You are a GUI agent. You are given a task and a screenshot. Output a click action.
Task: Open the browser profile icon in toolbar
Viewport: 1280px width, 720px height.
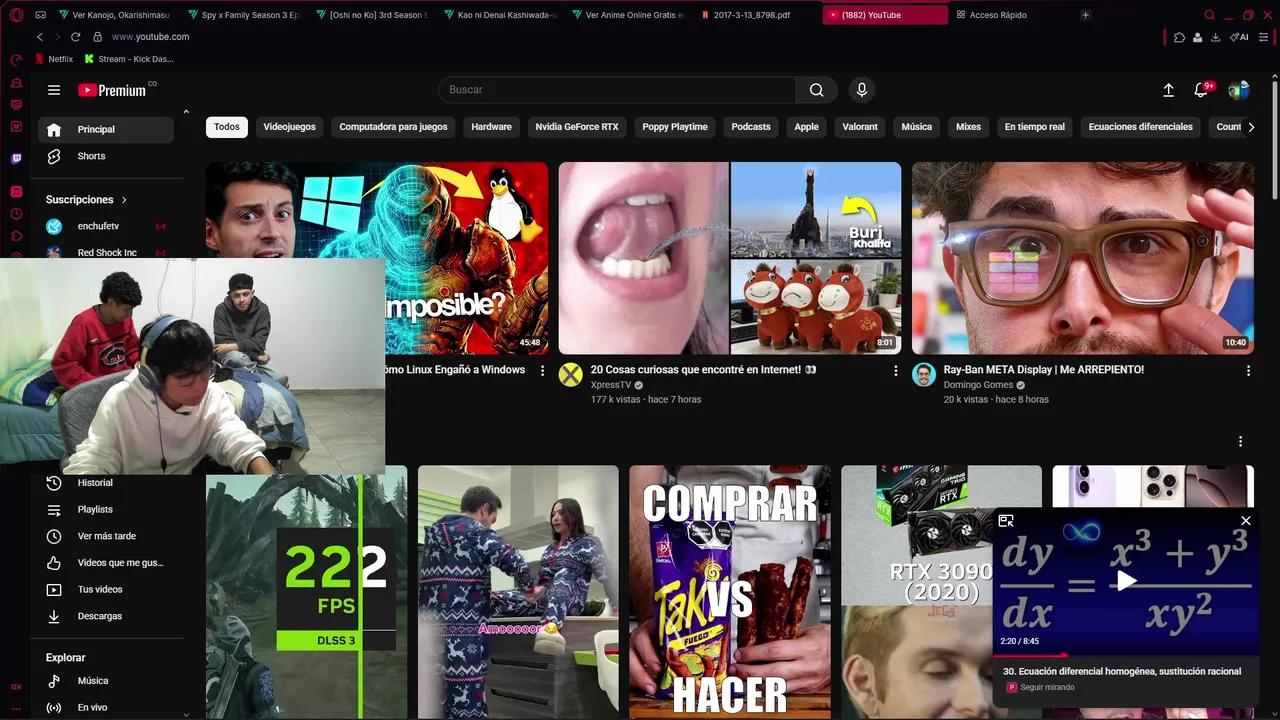(x=1197, y=37)
